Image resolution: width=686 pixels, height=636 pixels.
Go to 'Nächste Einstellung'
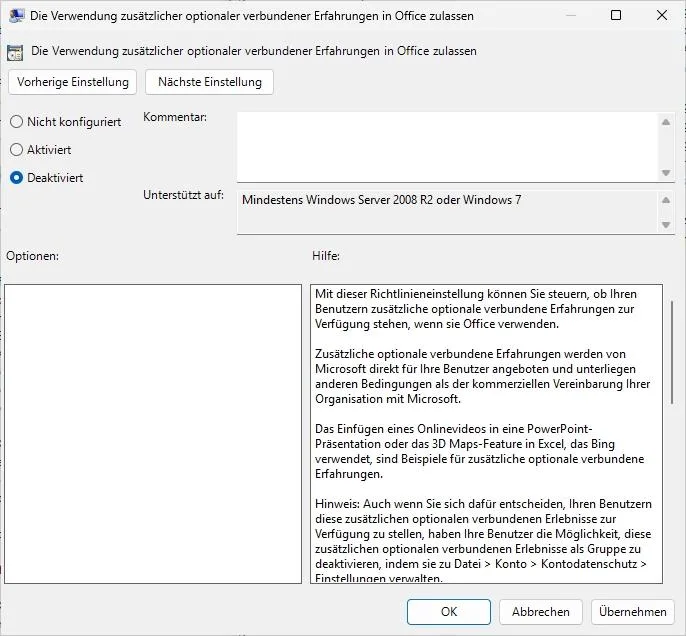pyautogui.click(x=209, y=82)
